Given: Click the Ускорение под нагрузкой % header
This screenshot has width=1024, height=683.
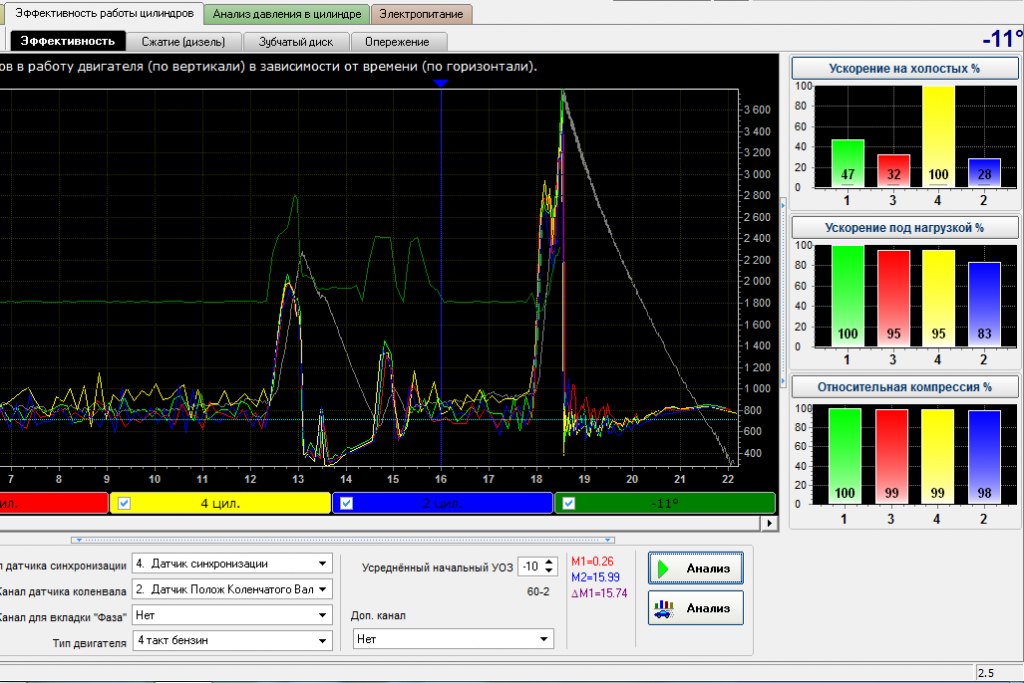Looking at the screenshot, I should click(904, 228).
